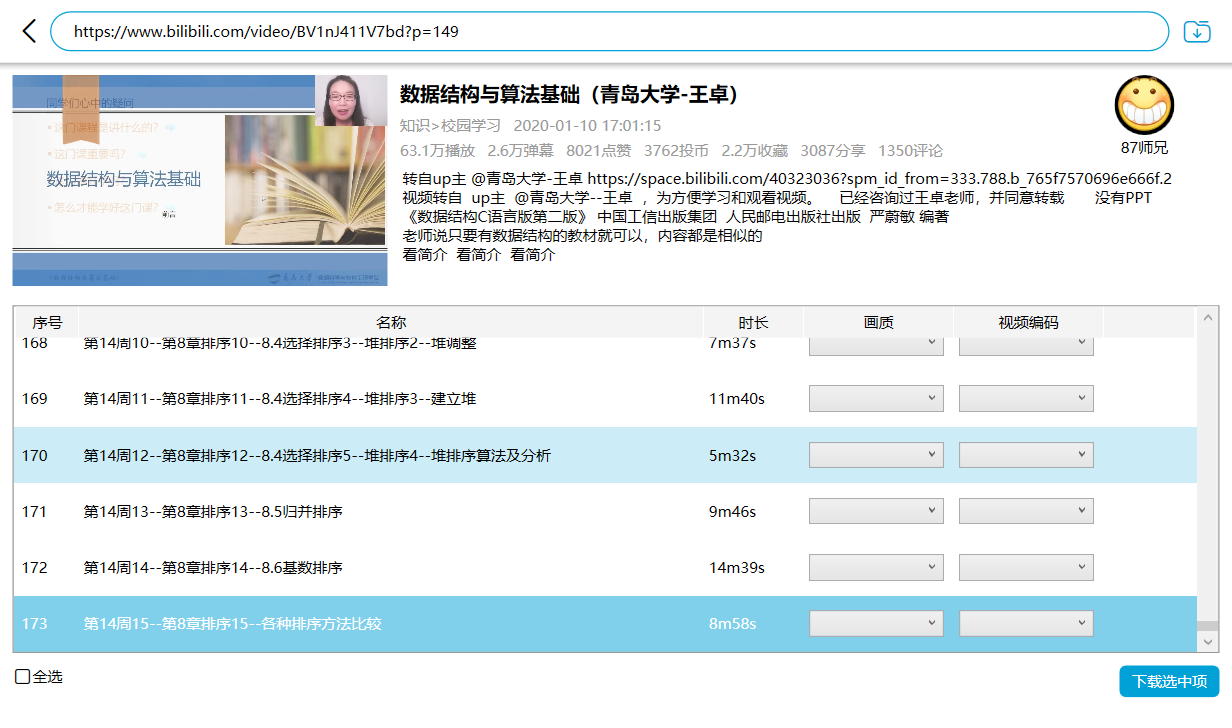The width and height of the screenshot is (1232, 728).
Task: Click 序号 cell 170
Action: pos(35,455)
